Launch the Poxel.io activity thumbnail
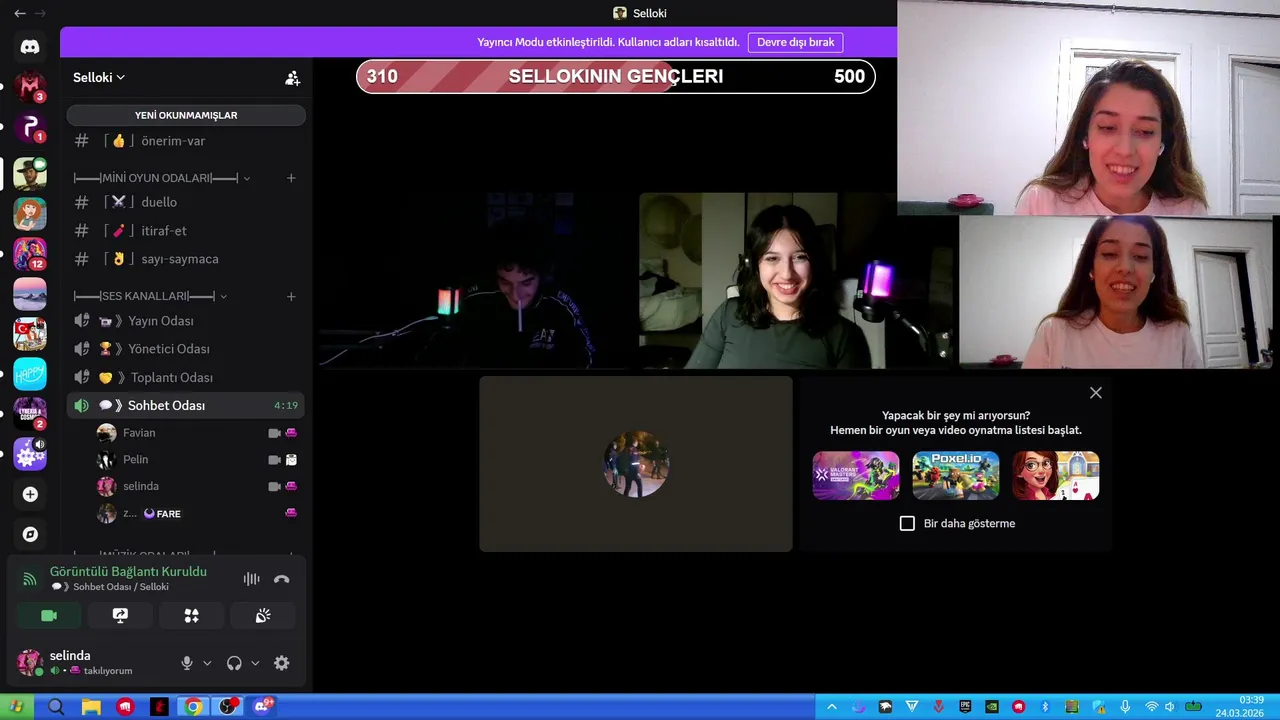This screenshot has height=720, width=1280. [x=956, y=475]
